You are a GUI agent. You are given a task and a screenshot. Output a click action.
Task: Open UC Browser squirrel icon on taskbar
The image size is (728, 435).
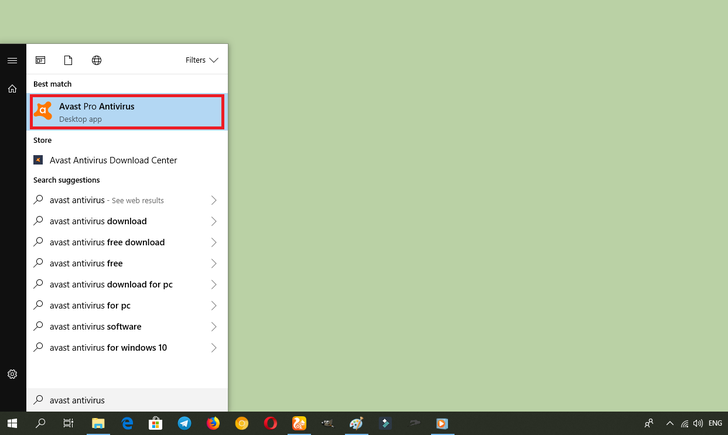coord(299,423)
